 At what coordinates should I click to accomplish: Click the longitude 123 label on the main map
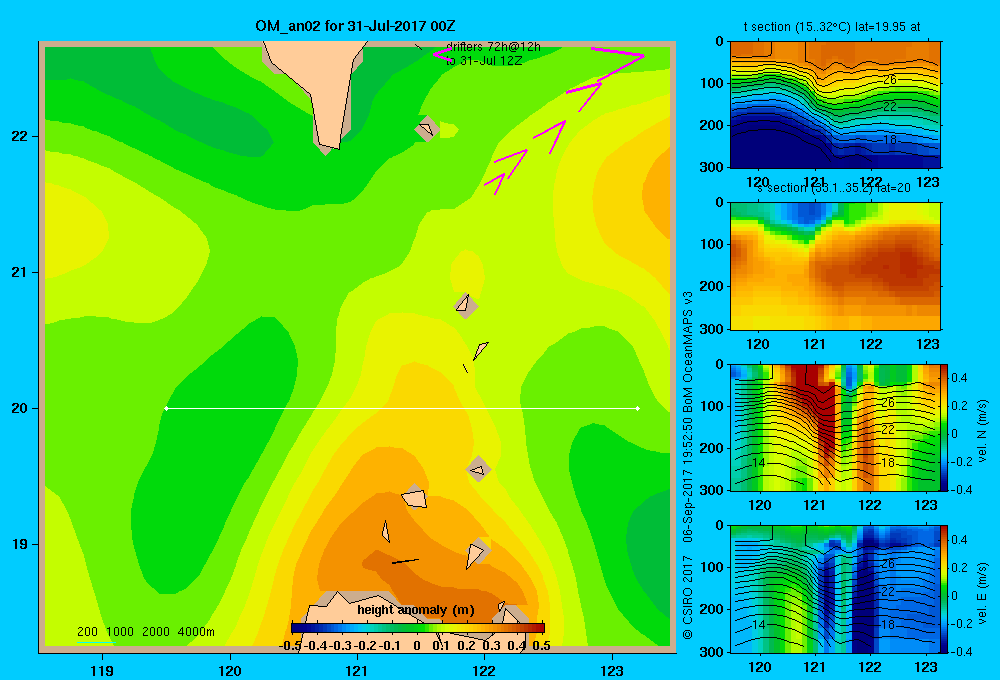tap(612, 670)
